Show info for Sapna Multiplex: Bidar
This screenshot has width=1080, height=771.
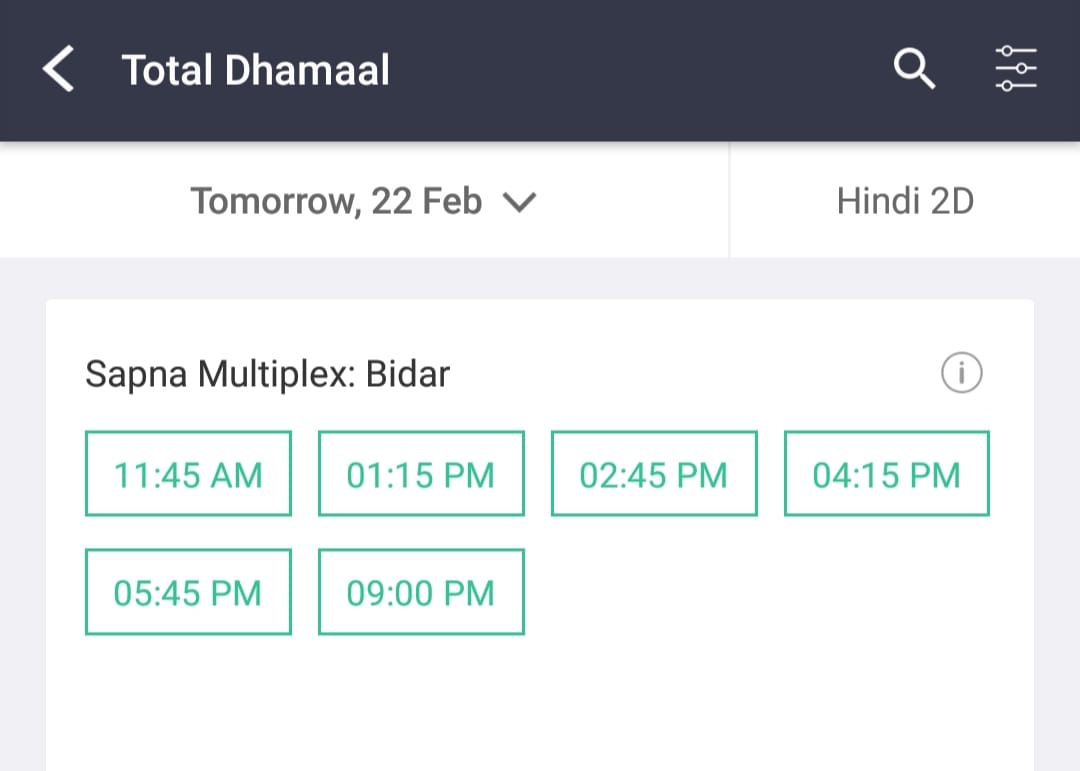point(962,373)
